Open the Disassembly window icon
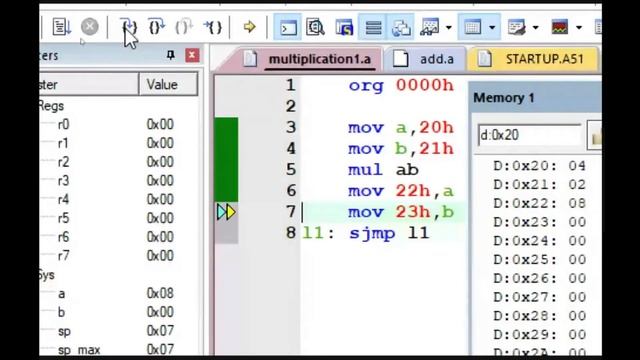This screenshot has width=640, height=360. tap(315, 27)
